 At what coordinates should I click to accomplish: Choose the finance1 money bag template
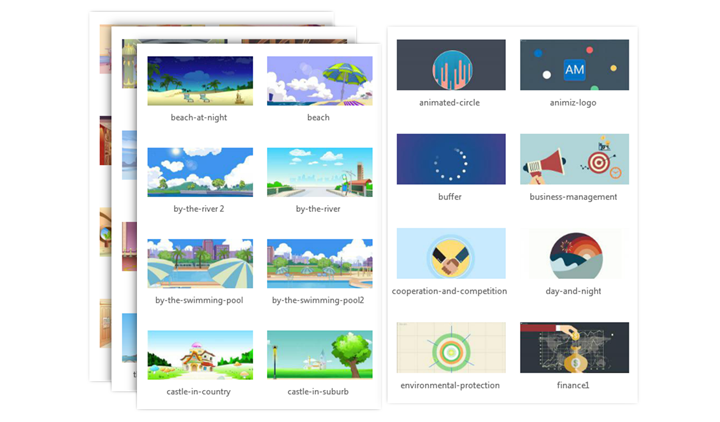tap(574, 347)
